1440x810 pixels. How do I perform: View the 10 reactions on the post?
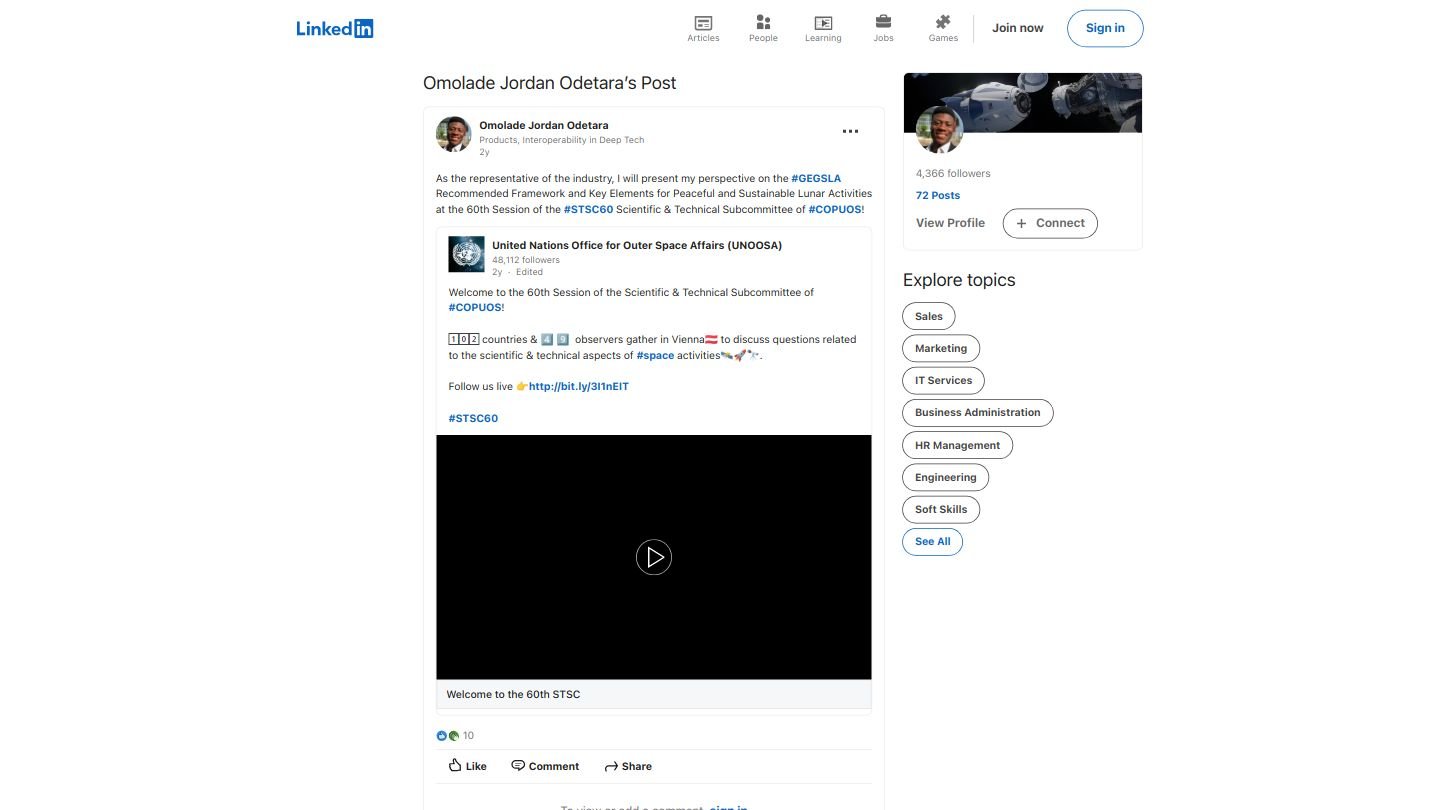pyautogui.click(x=456, y=735)
